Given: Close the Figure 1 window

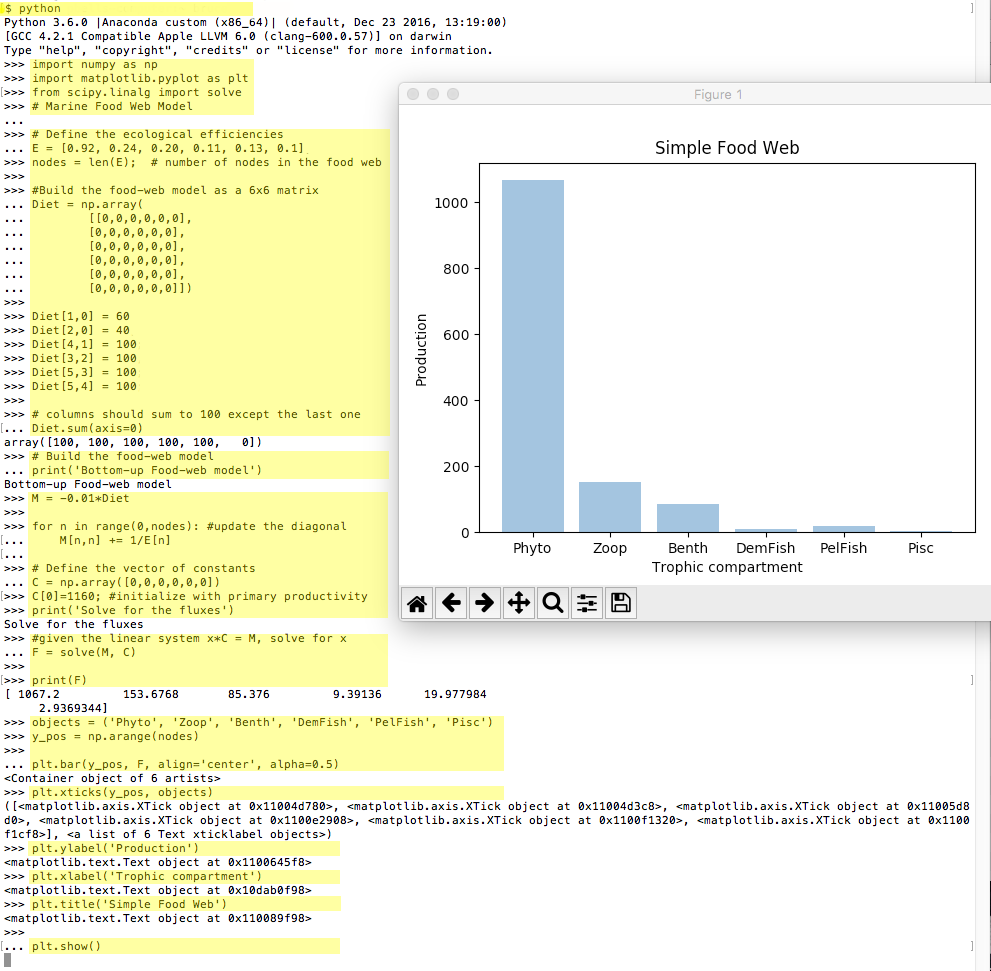Looking at the screenshot, I should coord(413,94).
